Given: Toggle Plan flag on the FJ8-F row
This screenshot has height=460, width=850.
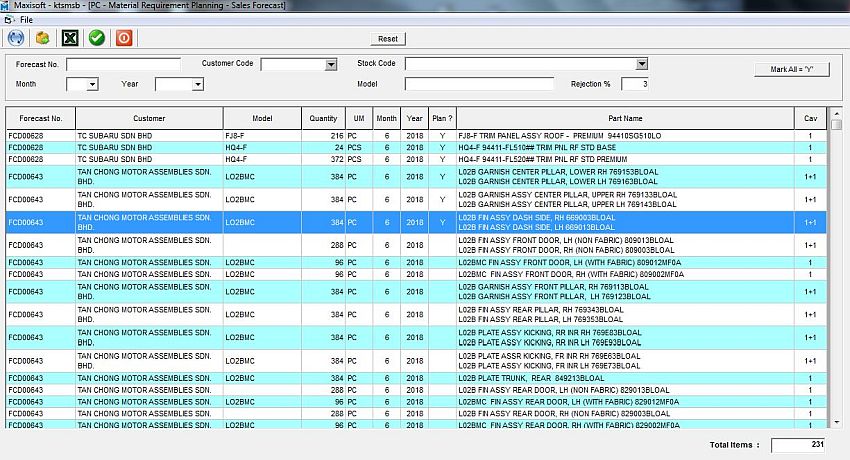Looking at the screenshot, I should click(x=442, y=135).
